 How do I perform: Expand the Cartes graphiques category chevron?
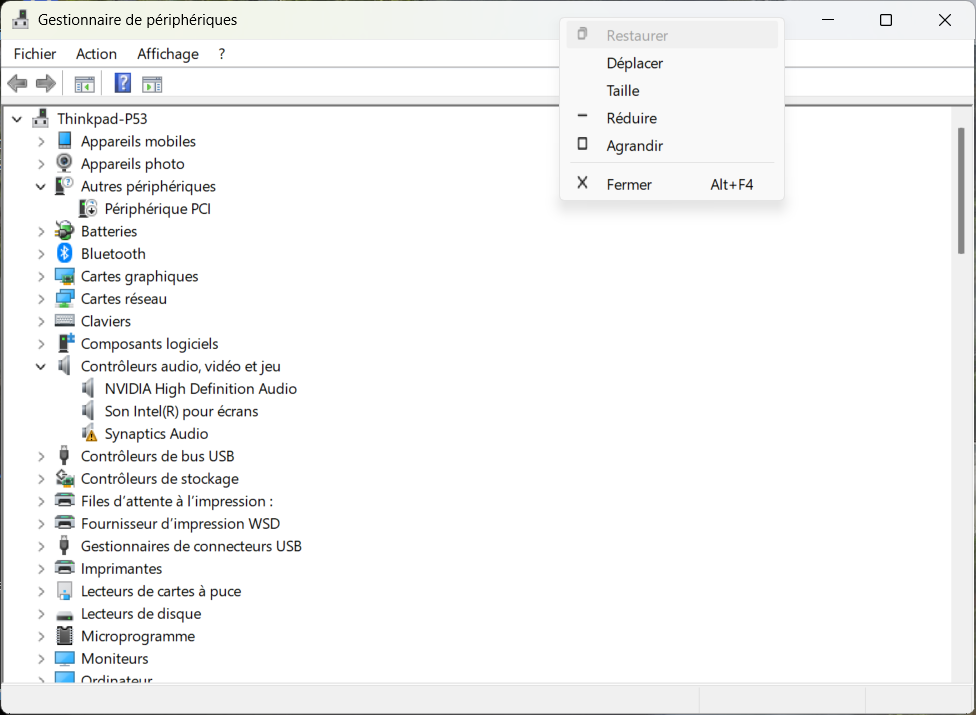pyautogui.click(x=41, y=277)
